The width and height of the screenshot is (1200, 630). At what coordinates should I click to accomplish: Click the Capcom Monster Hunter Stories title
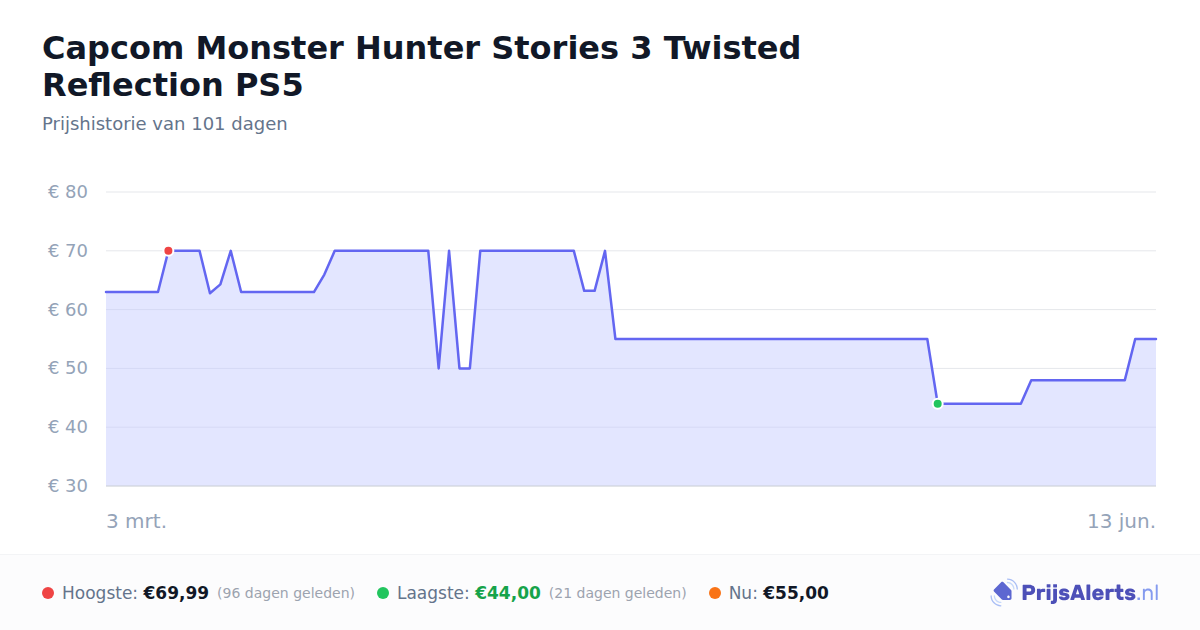[x=422, y=66]
